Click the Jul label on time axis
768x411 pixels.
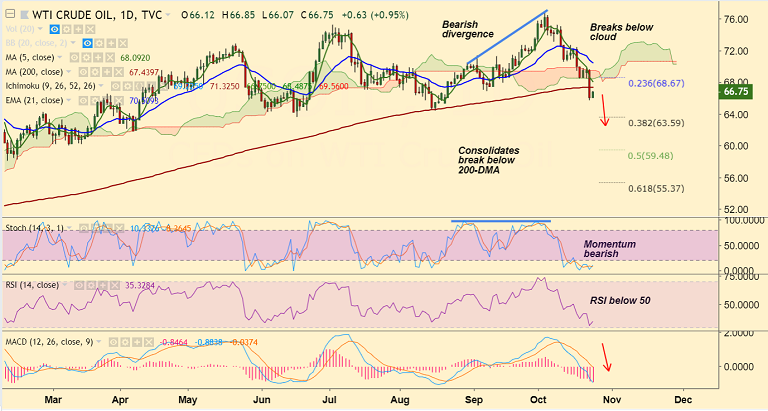[x=329, y=400]
